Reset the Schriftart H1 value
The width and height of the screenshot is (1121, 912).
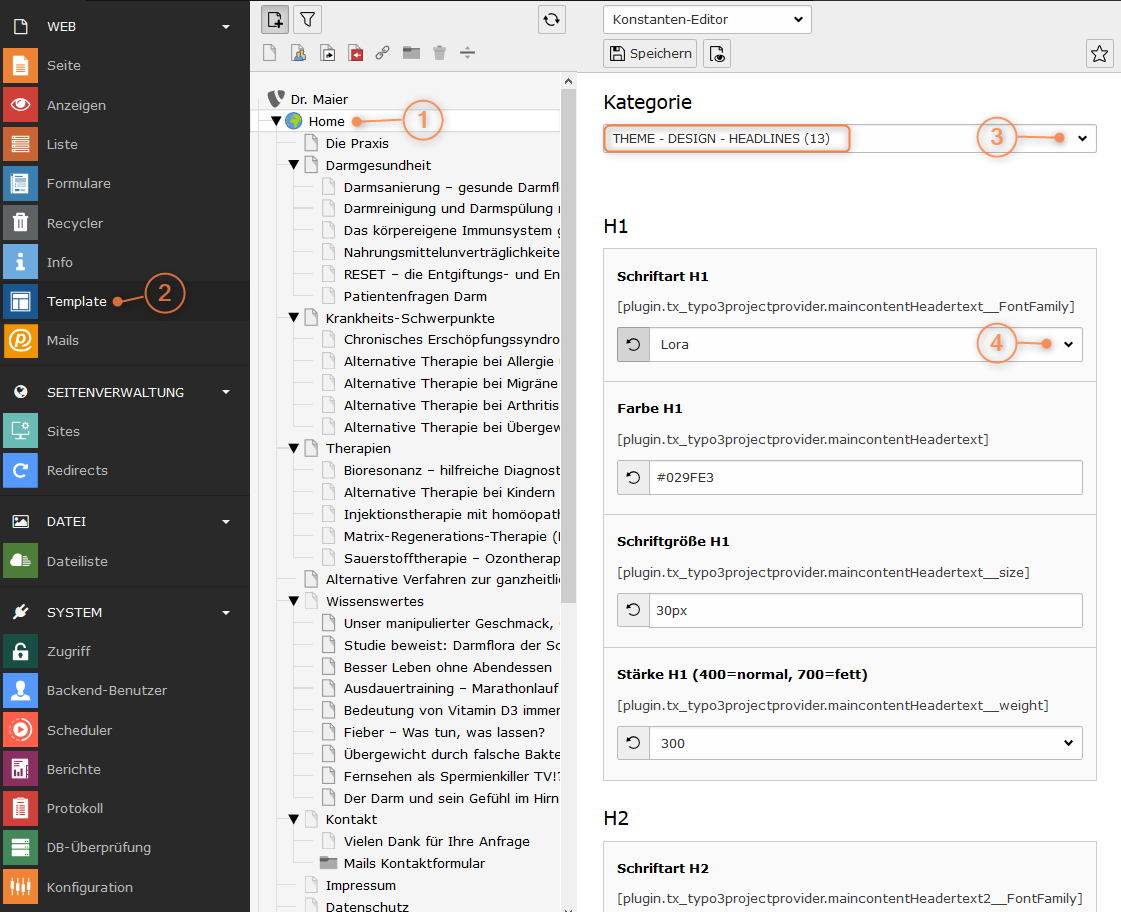633,344
